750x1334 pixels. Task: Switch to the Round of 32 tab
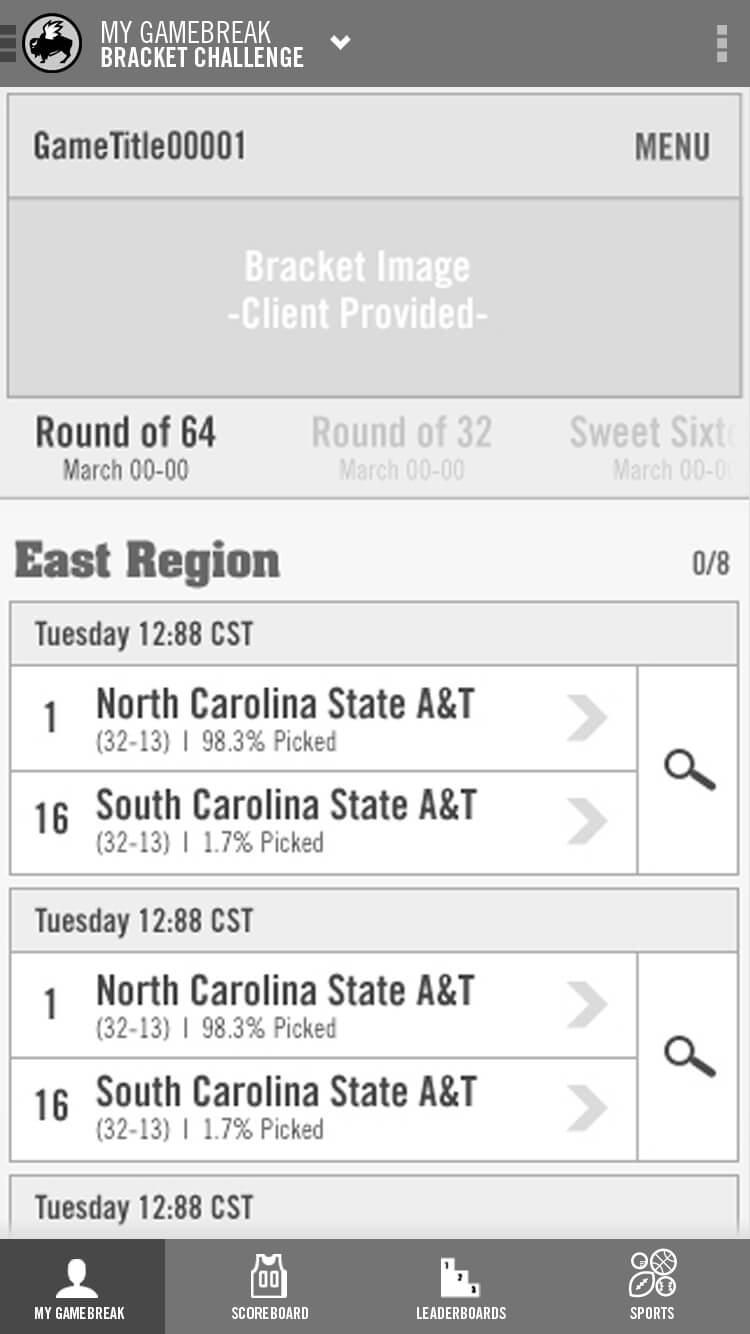[401, 447]
